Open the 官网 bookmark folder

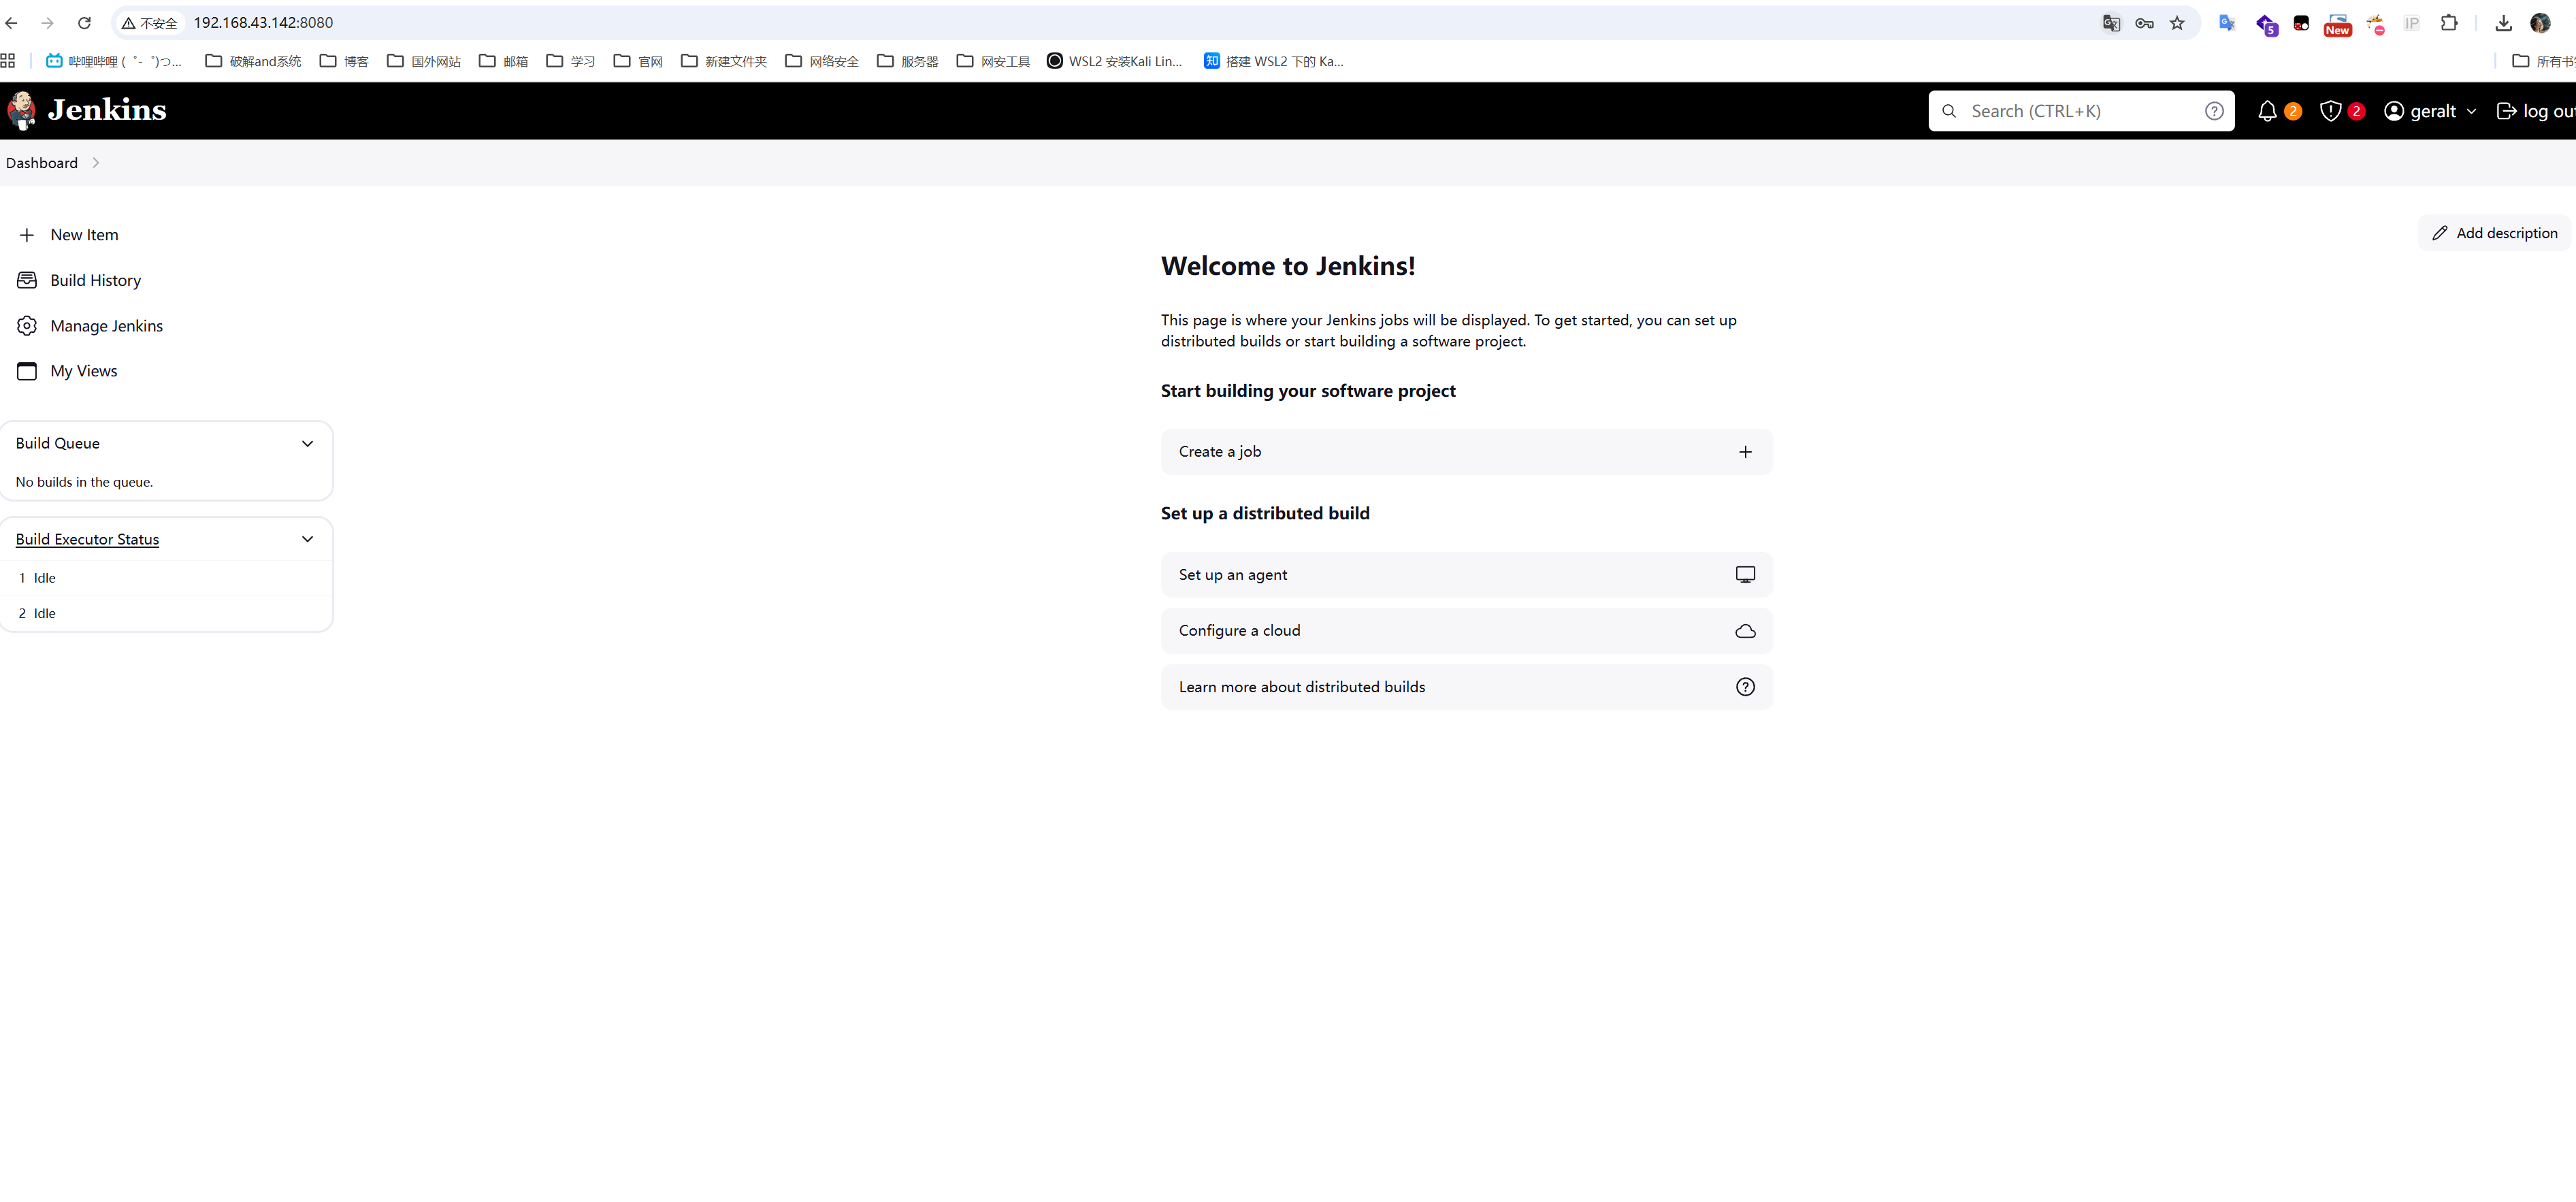(x=638, y=61)
